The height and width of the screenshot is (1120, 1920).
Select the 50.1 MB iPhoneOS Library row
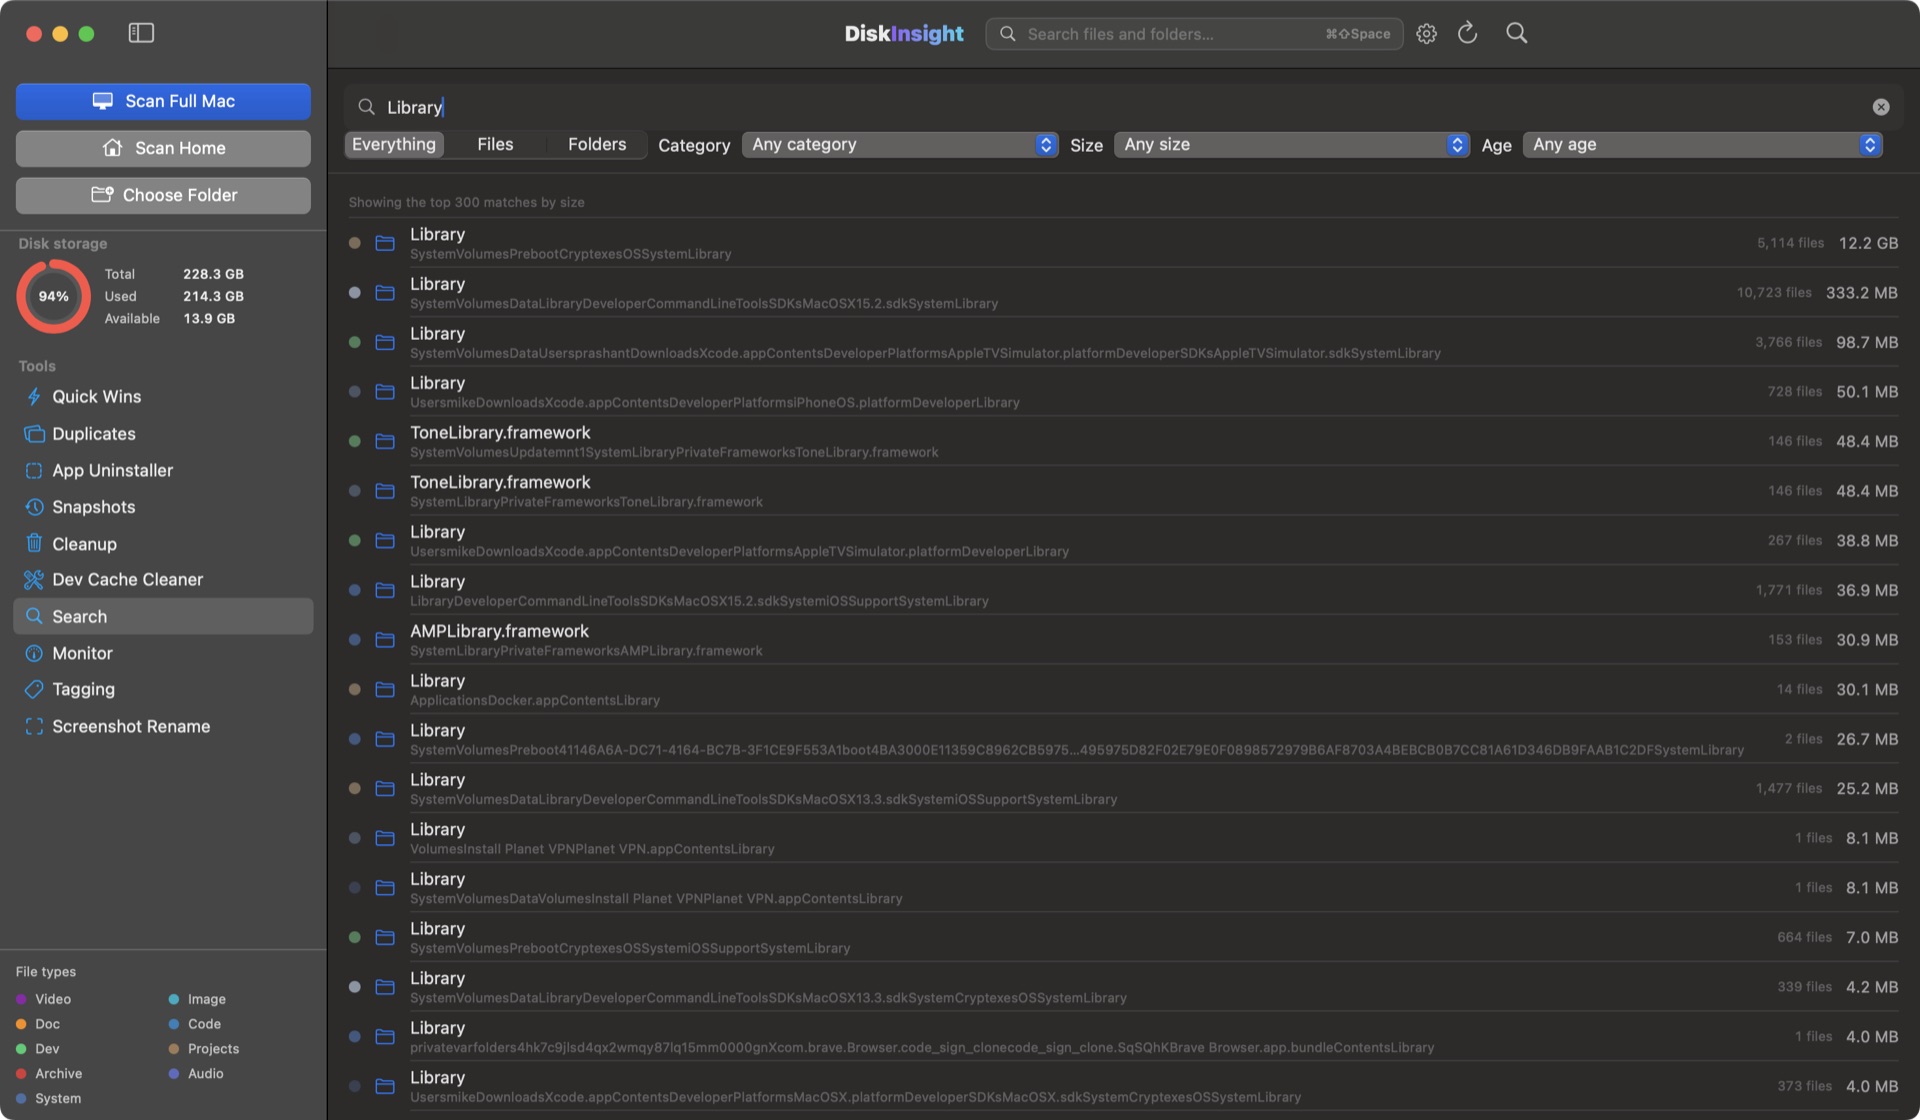click(x=1122, y=392)
